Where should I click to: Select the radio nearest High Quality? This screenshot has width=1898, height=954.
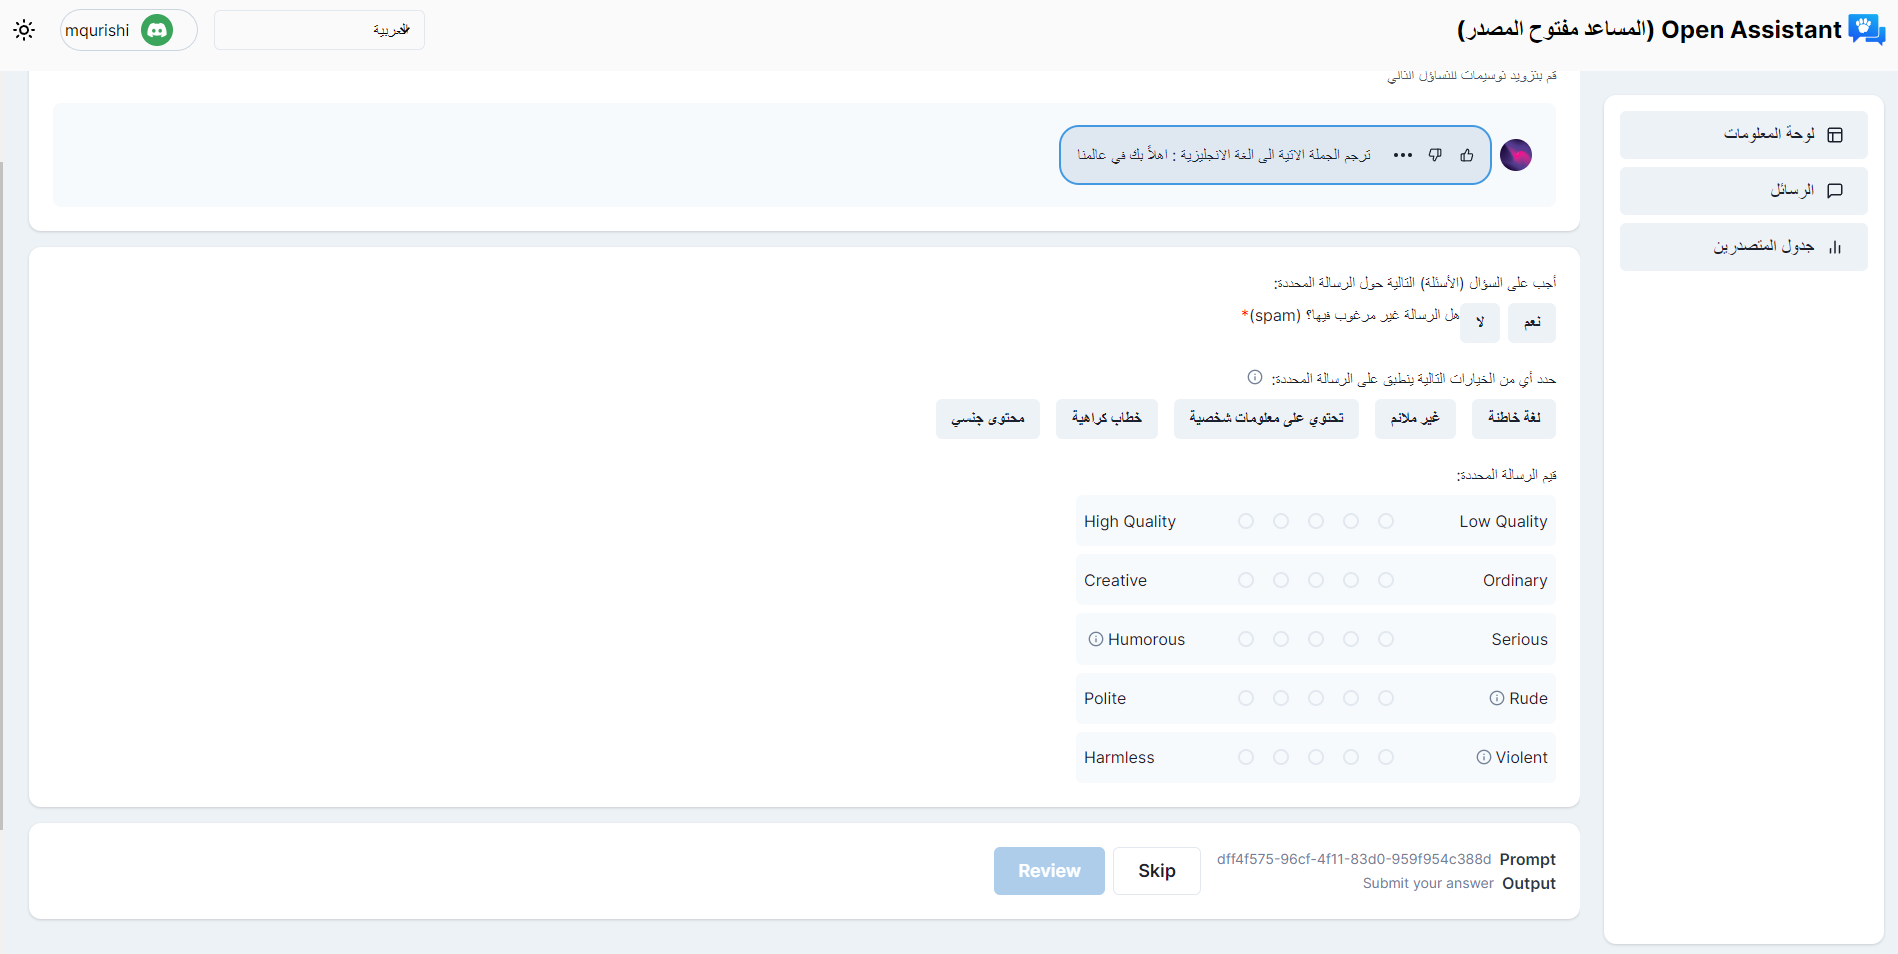pos(1246,521)
